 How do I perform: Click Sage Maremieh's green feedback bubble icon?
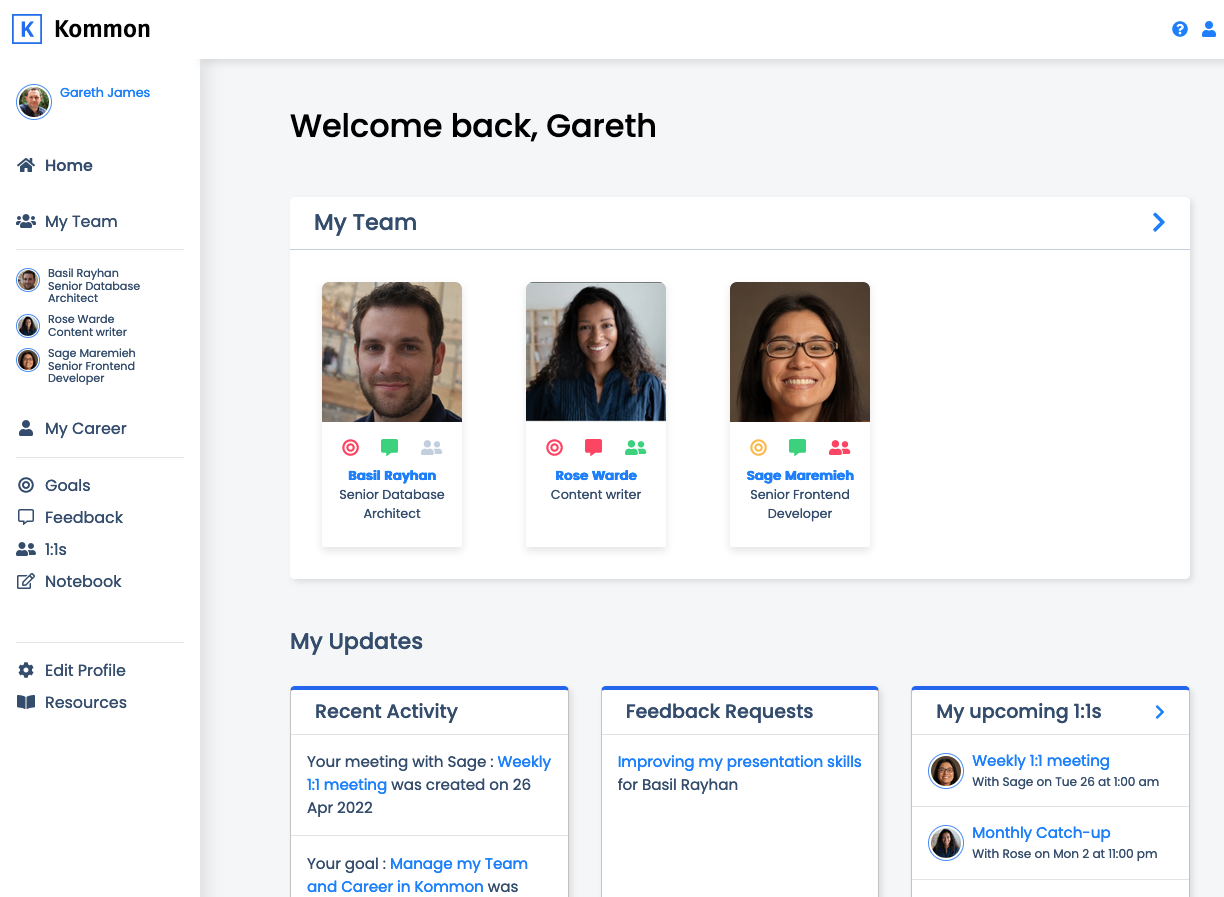click(x=798, y=447)
